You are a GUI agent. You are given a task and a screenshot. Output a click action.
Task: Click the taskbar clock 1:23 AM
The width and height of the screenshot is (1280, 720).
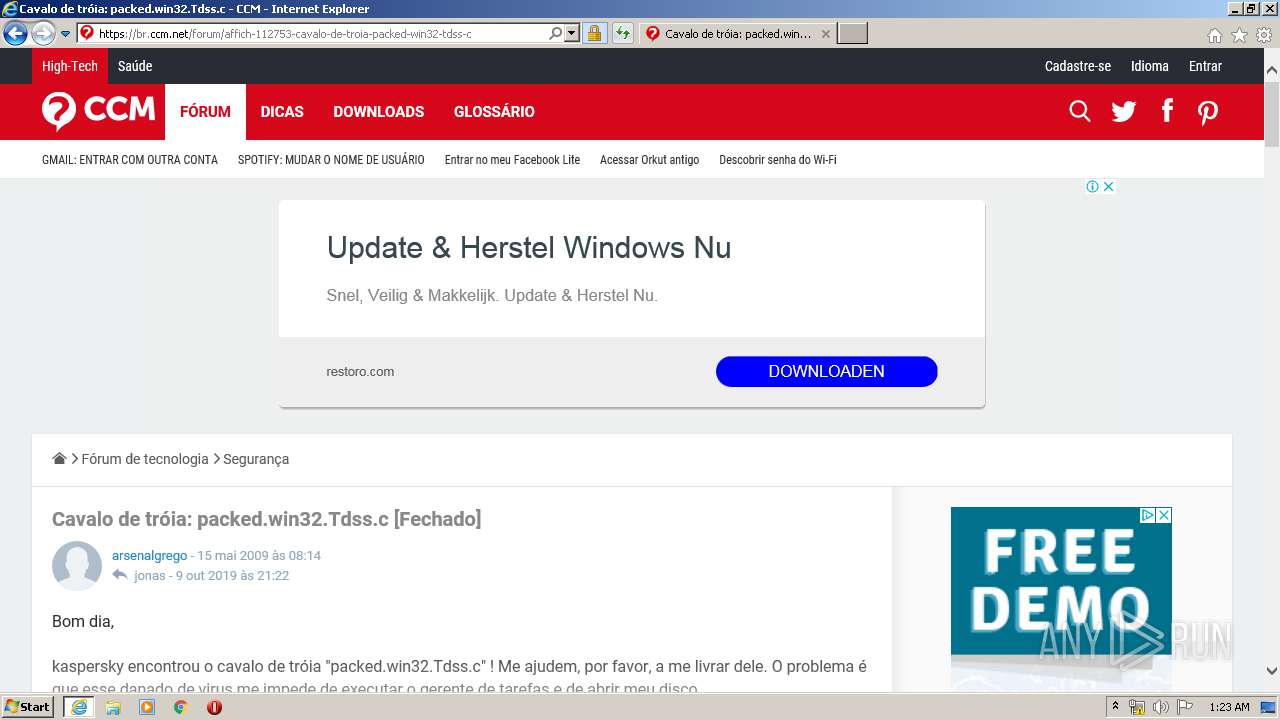[1229, 707]
